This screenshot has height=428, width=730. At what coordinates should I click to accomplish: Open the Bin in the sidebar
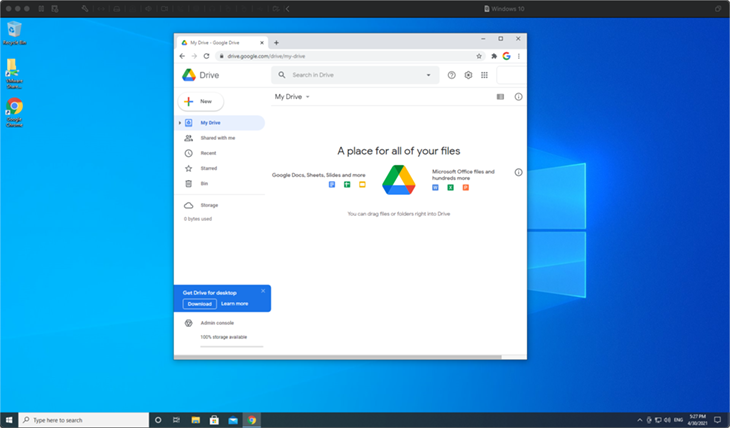click(x=204, y=183)
